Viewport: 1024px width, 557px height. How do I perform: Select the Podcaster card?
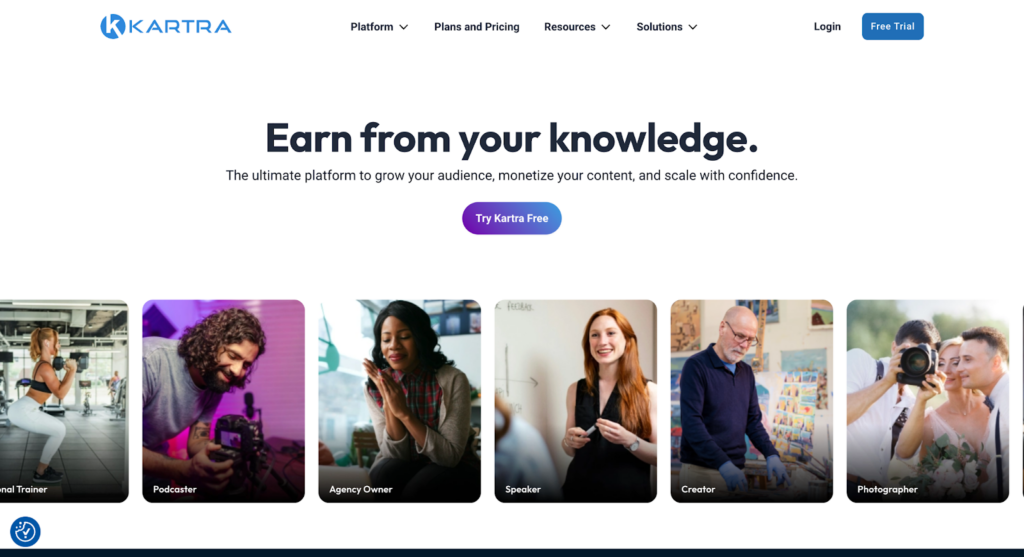coord(223,401)
